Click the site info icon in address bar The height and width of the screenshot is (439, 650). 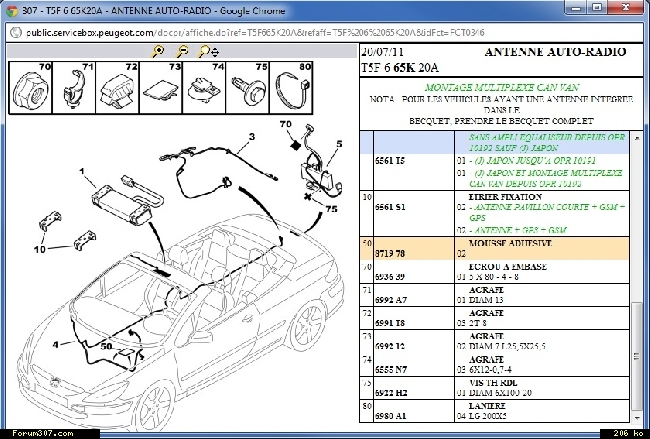(x=15, y=32)
